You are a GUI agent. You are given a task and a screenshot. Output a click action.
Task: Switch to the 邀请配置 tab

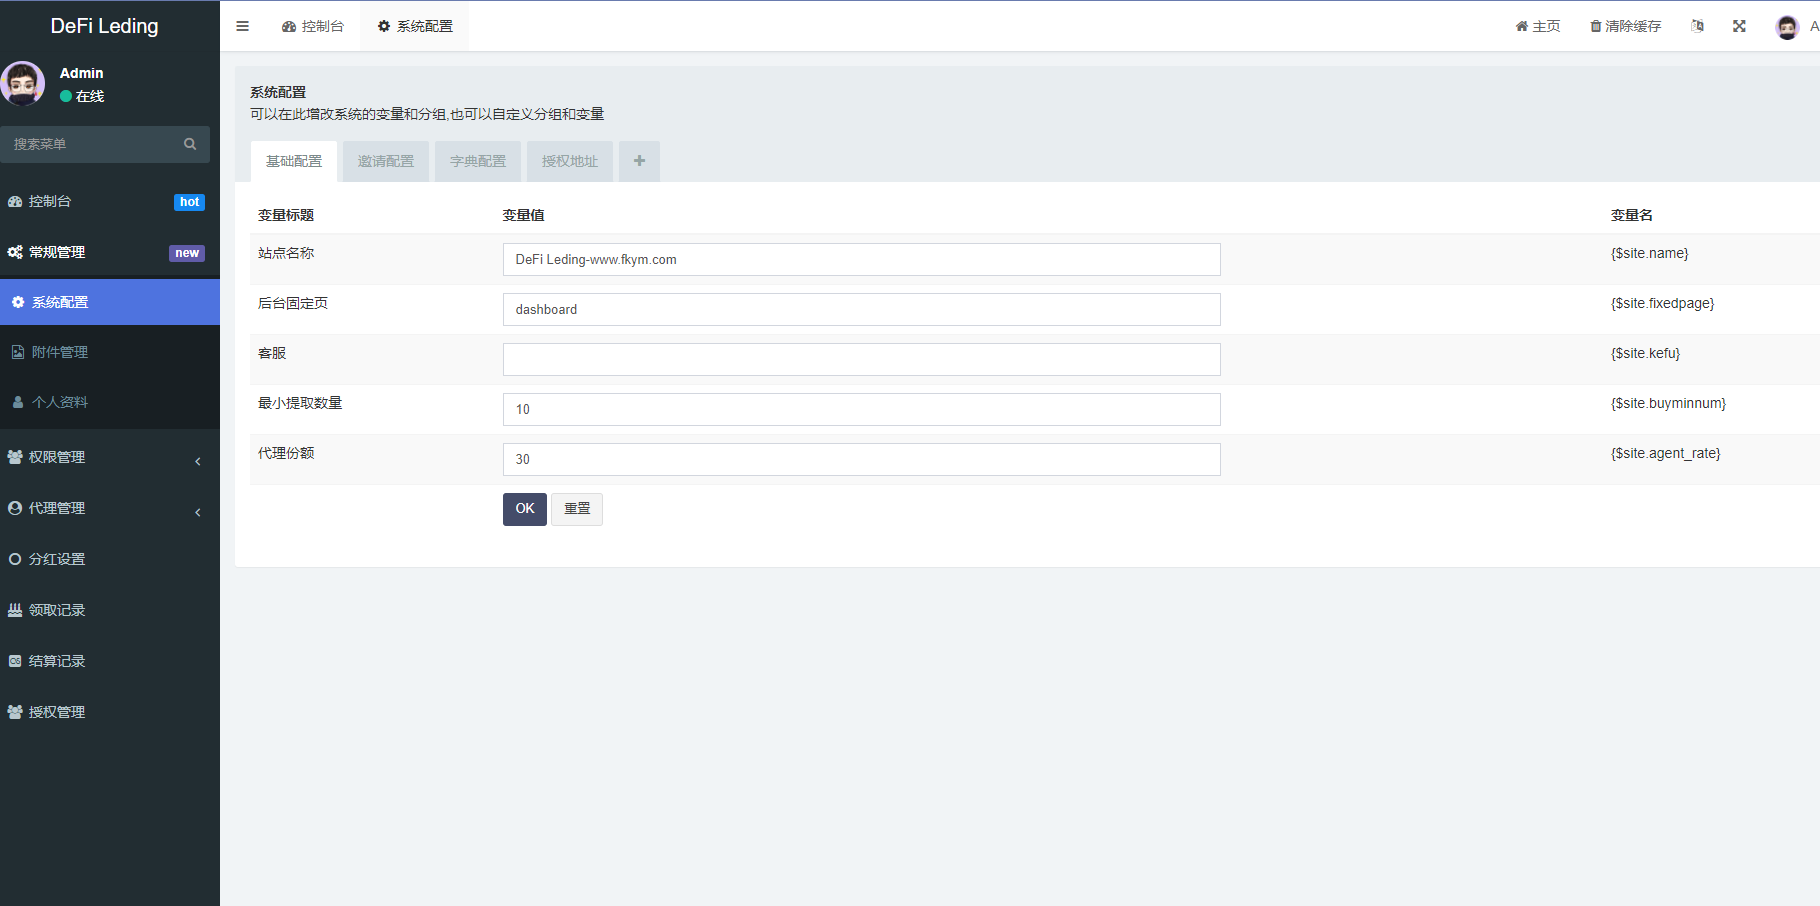point(386,161)
